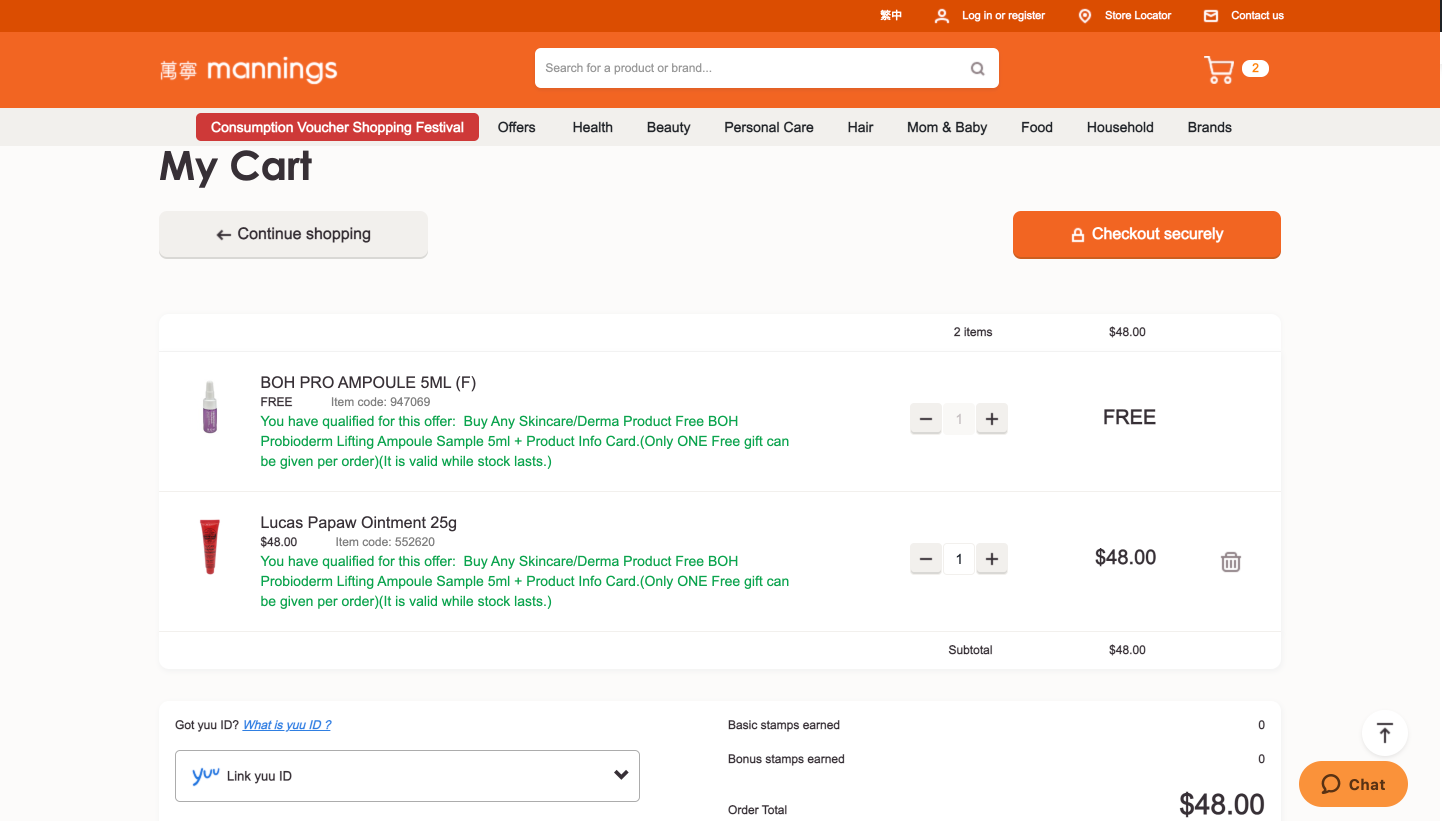Viewport: 1442px width, 821px height.
Task: Open Consumption Voucher Shopping Festival
Action: tap(337, 127)
